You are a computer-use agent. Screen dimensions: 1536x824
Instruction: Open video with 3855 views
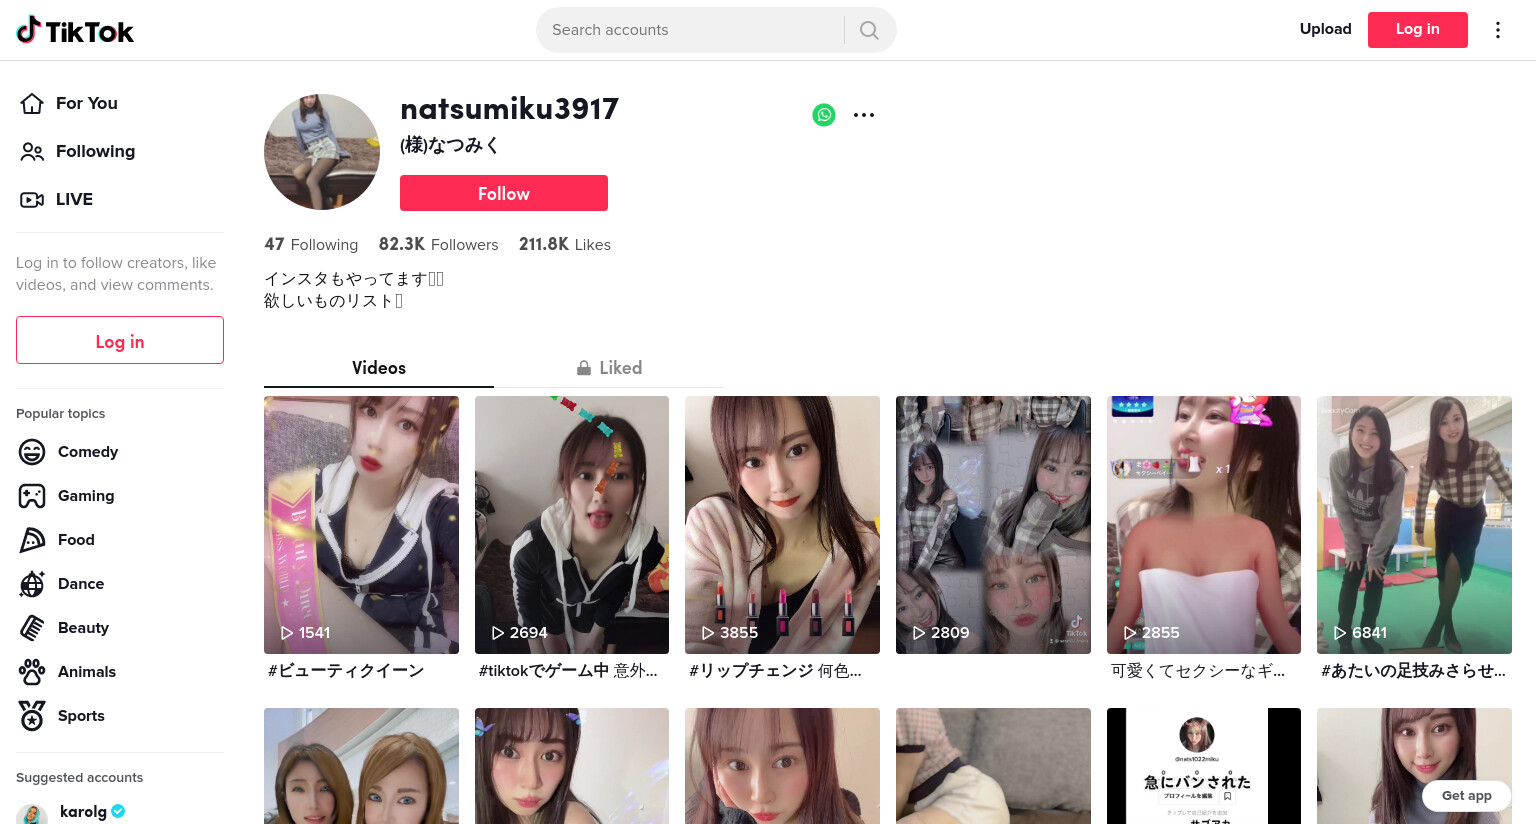782,525
